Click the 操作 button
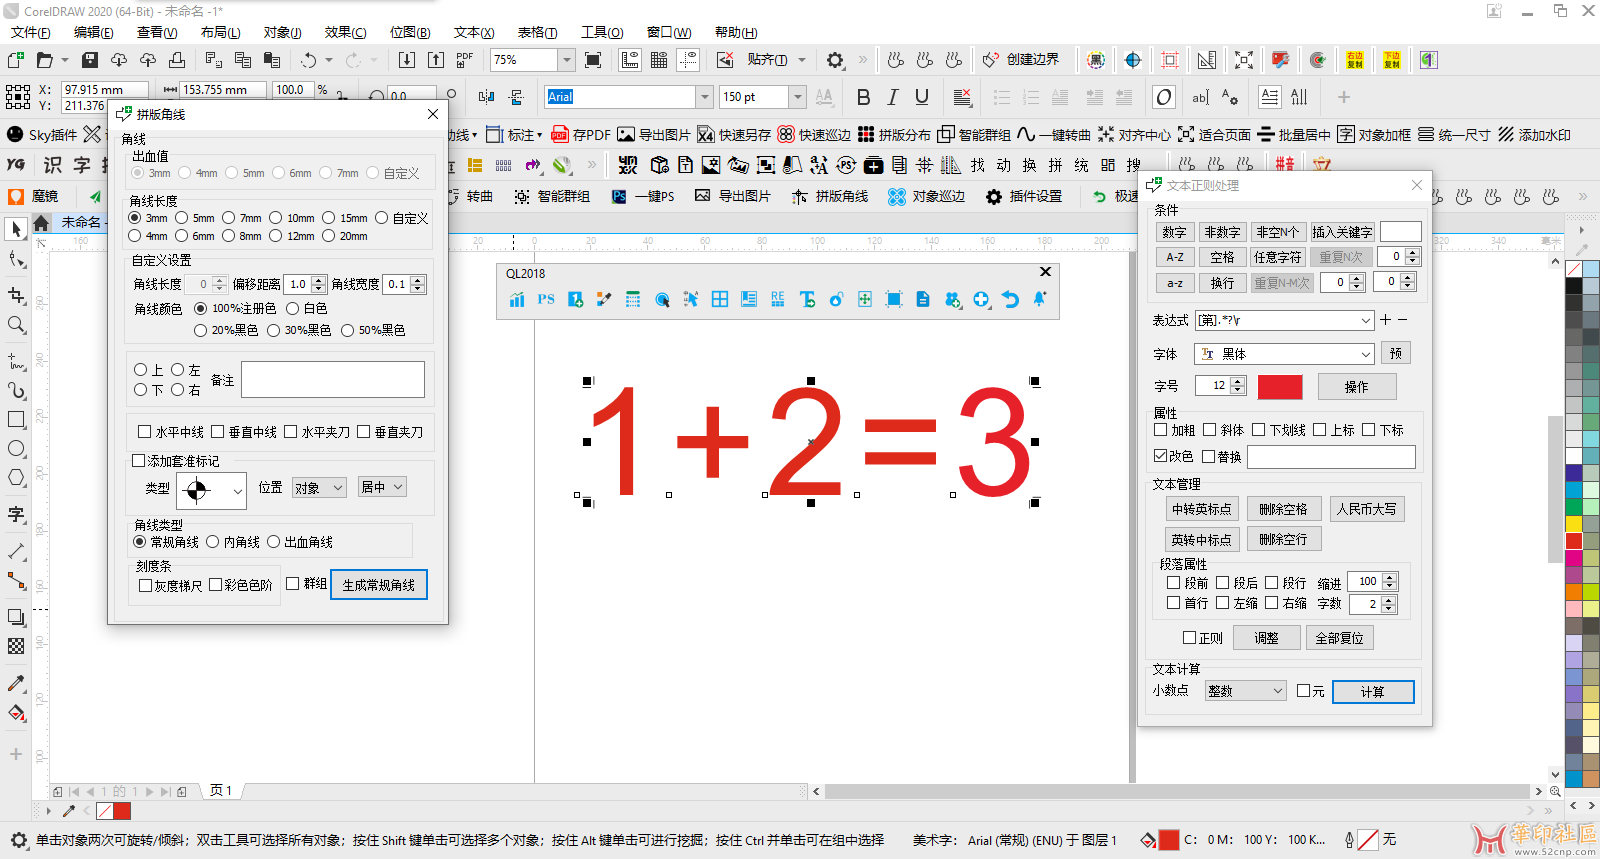The image size is (1600, 859). tap(1357, 387)
